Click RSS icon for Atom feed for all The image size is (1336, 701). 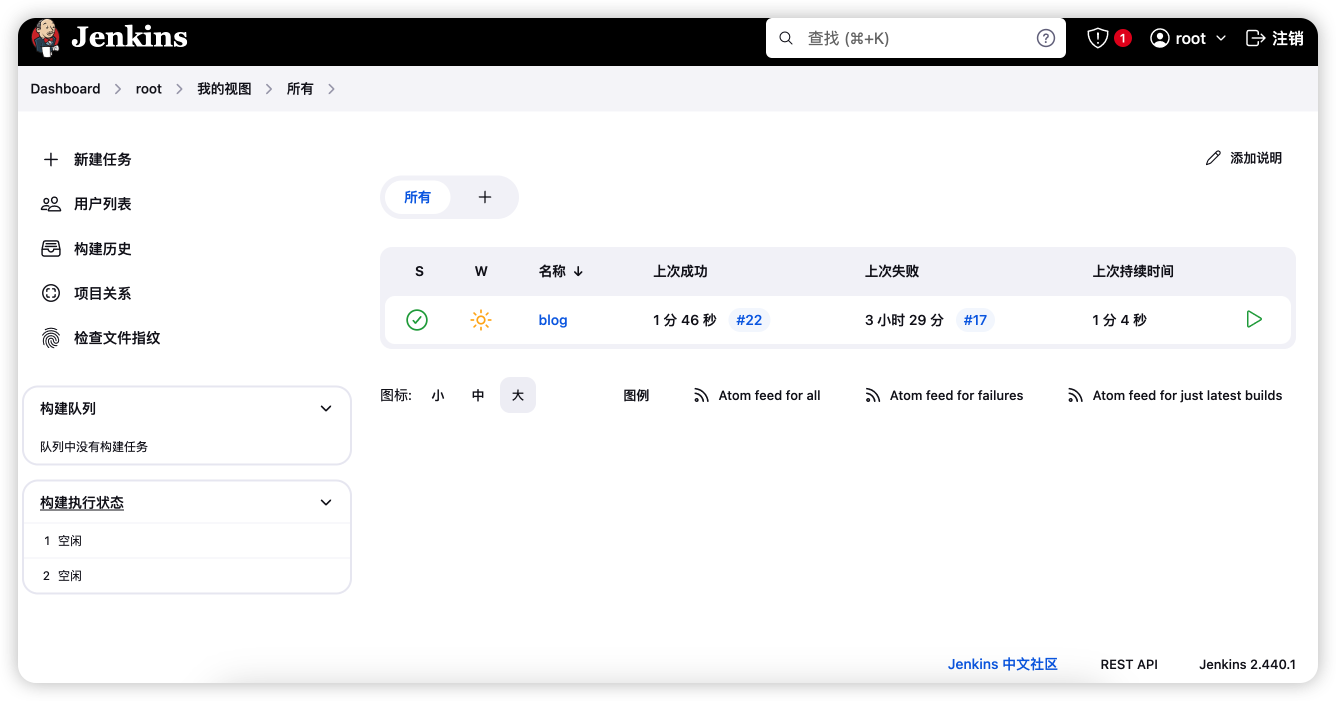point(701,396)
